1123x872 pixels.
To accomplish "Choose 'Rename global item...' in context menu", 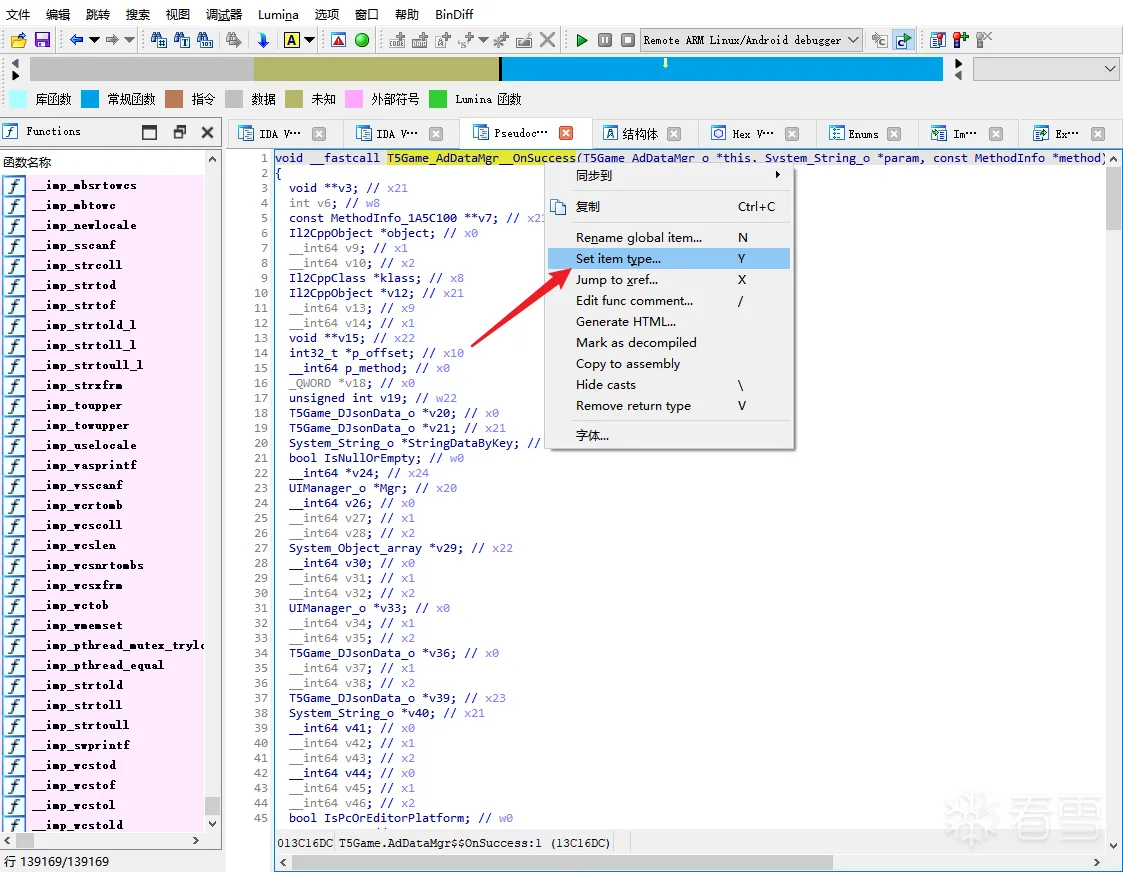I will (x=638, y=238).
